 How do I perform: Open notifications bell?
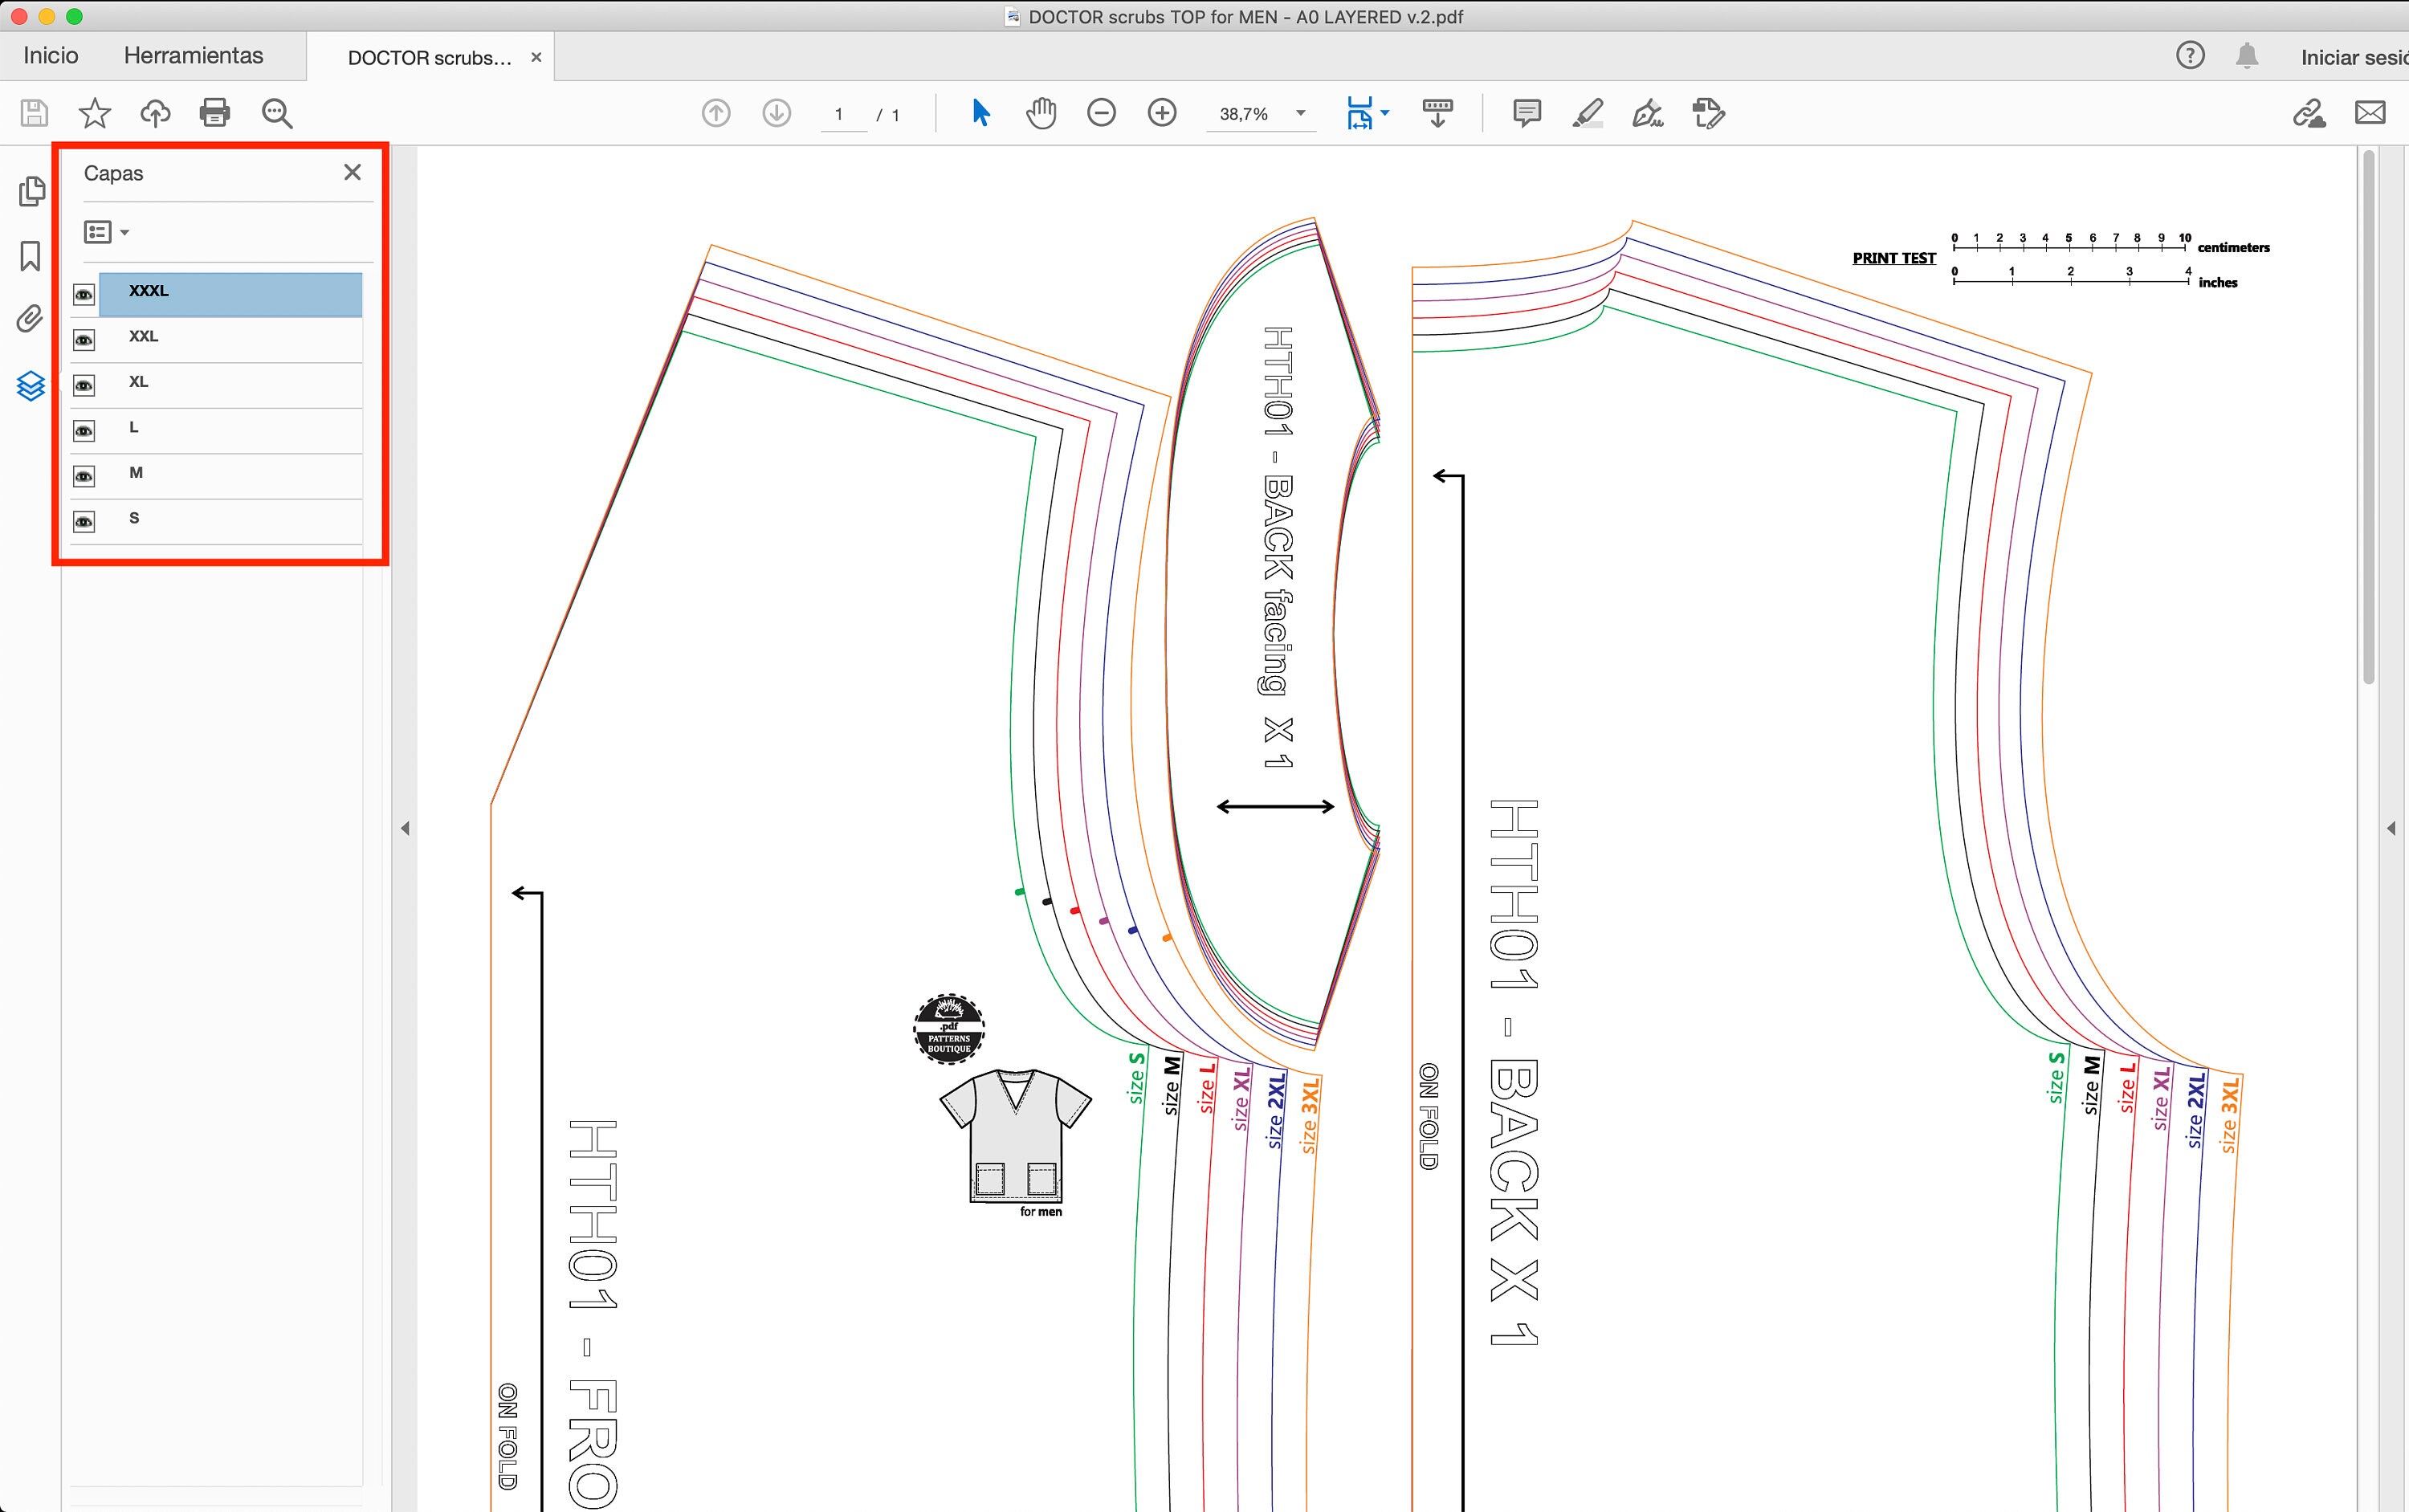[x=2247, y=56]
